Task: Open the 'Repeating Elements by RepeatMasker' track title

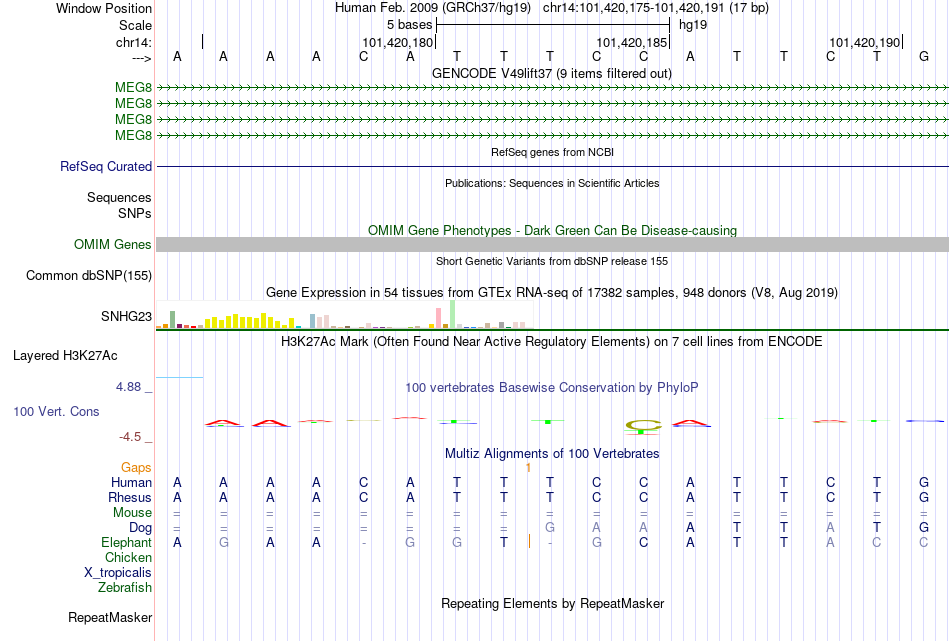Action: tap(552, 603)
